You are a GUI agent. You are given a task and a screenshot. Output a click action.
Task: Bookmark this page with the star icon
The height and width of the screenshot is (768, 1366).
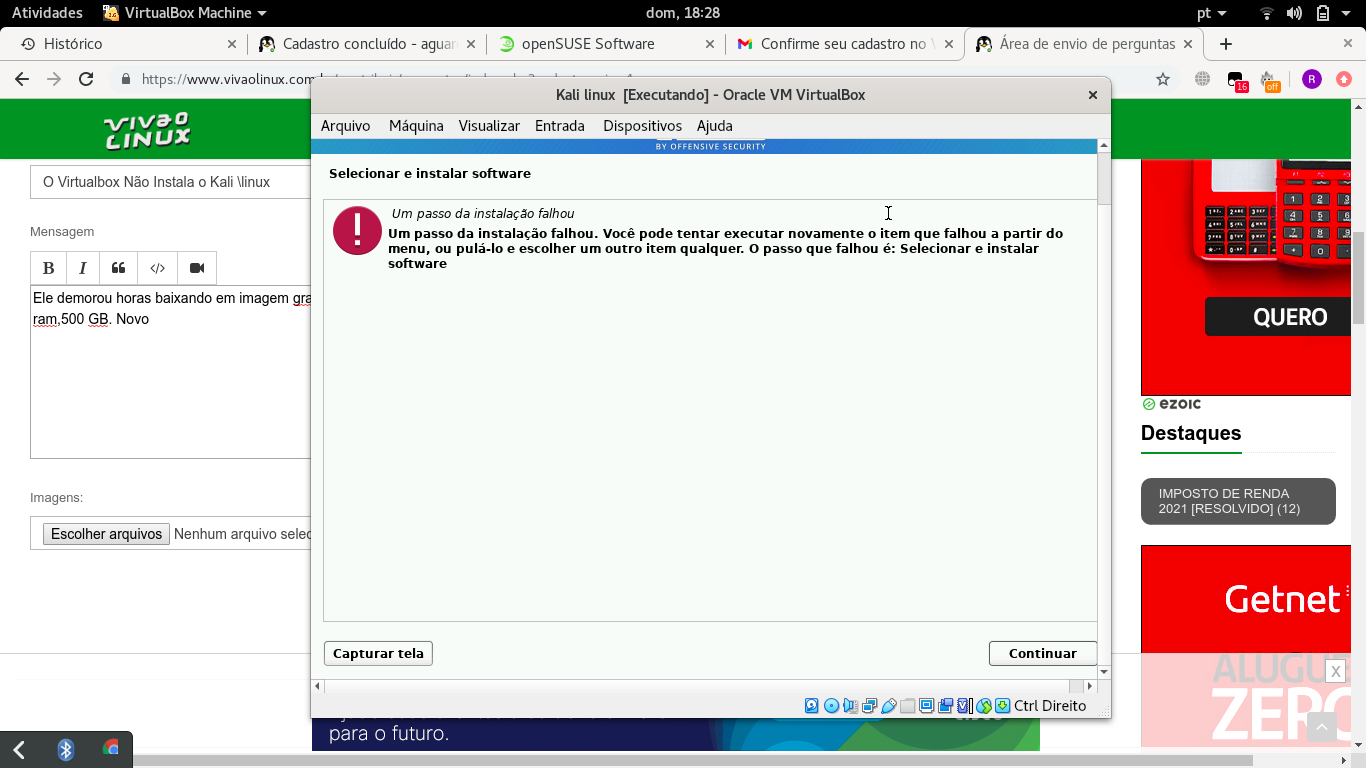(x=1163, y=79)
